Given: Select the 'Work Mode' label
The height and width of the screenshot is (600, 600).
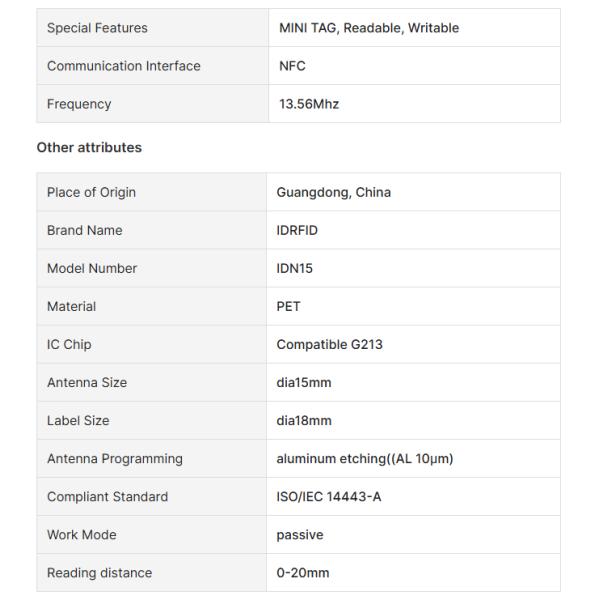Looking at the screenshot, I should (x=82, y=535).
